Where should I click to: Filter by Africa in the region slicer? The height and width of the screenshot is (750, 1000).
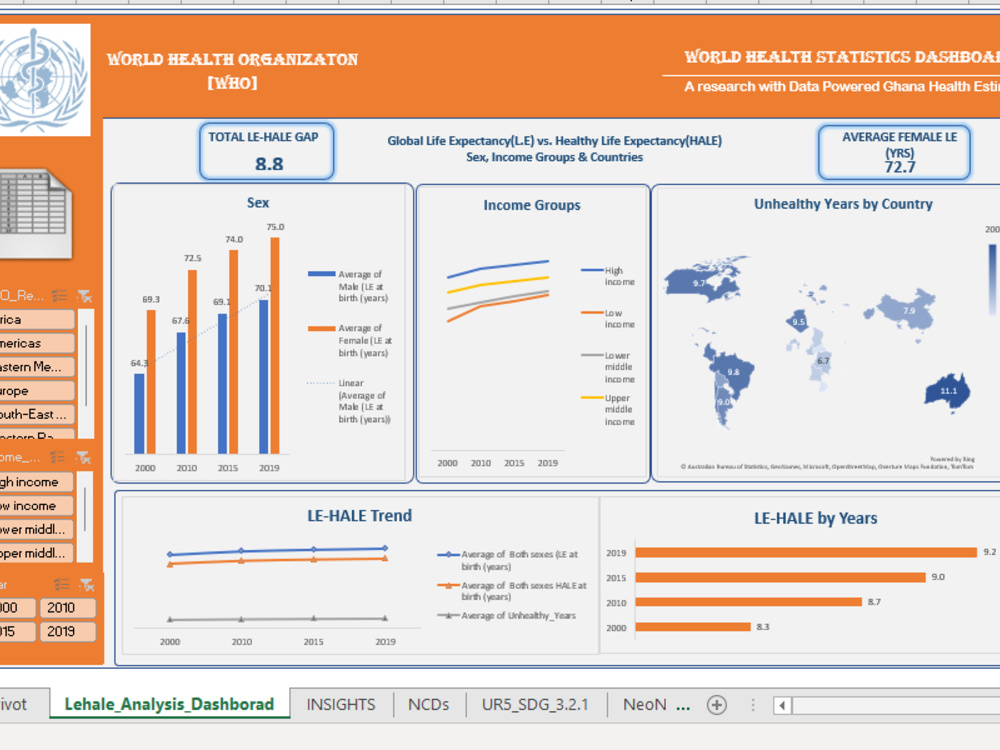36,320
